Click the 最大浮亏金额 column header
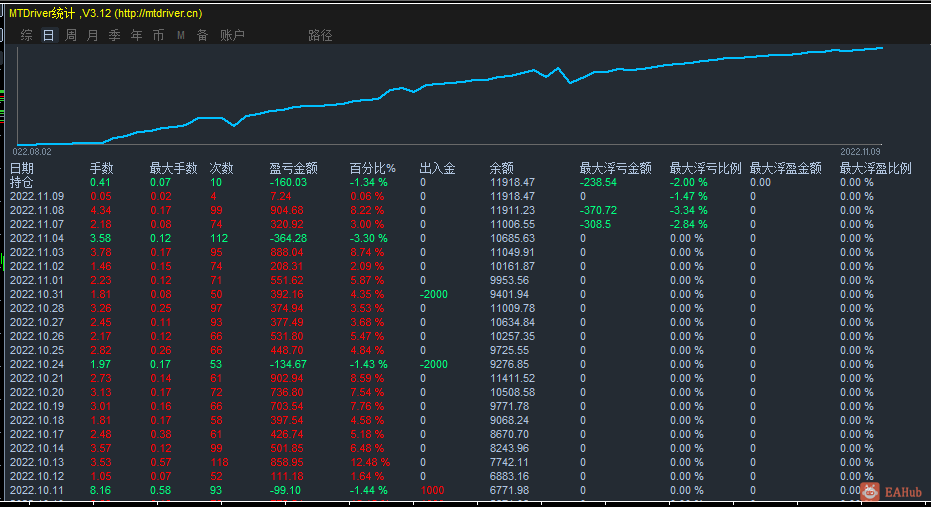 pos(615,168)
